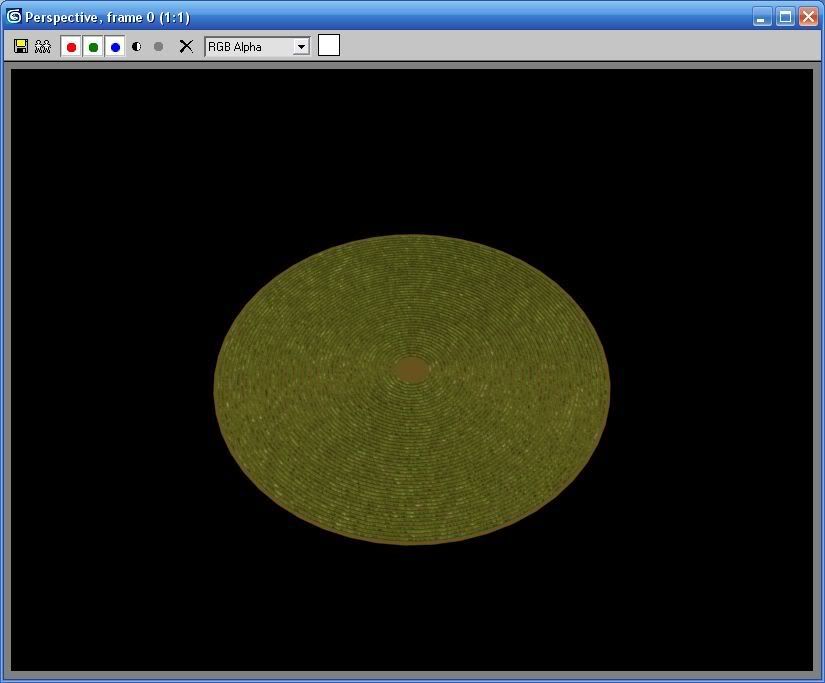
Task: Display the alpha channel
Action: pyautogui.click(x=137, y=46)
